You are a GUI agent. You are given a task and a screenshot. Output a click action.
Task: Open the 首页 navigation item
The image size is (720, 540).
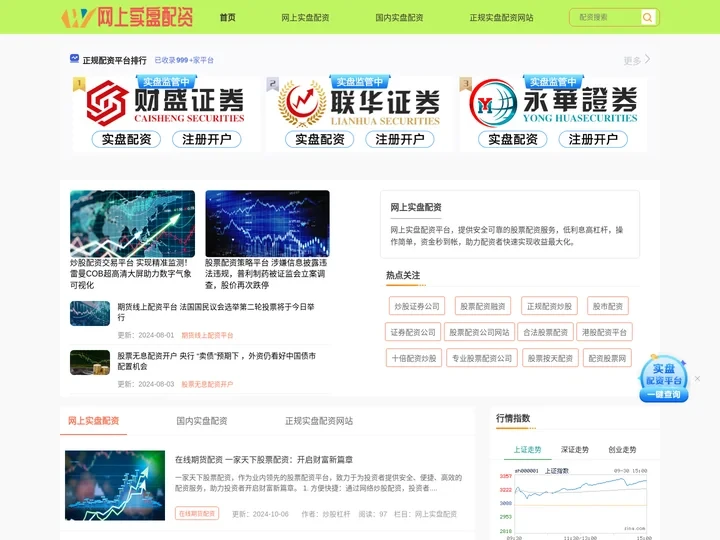pos(227,17)
